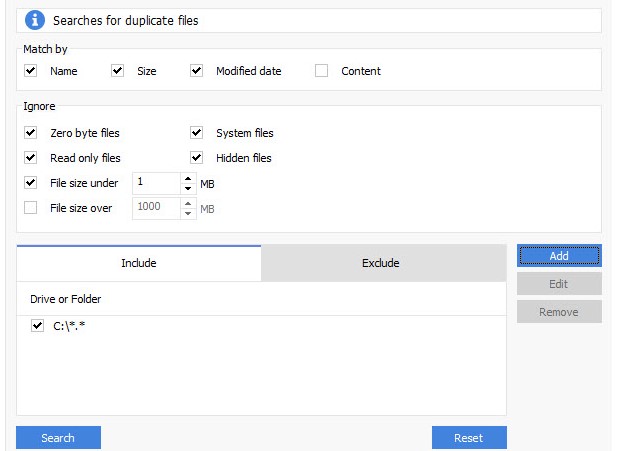This screenshot has width=632, height=451.
Task: Increase File size under with up arrow
Action: pos(188,179)
